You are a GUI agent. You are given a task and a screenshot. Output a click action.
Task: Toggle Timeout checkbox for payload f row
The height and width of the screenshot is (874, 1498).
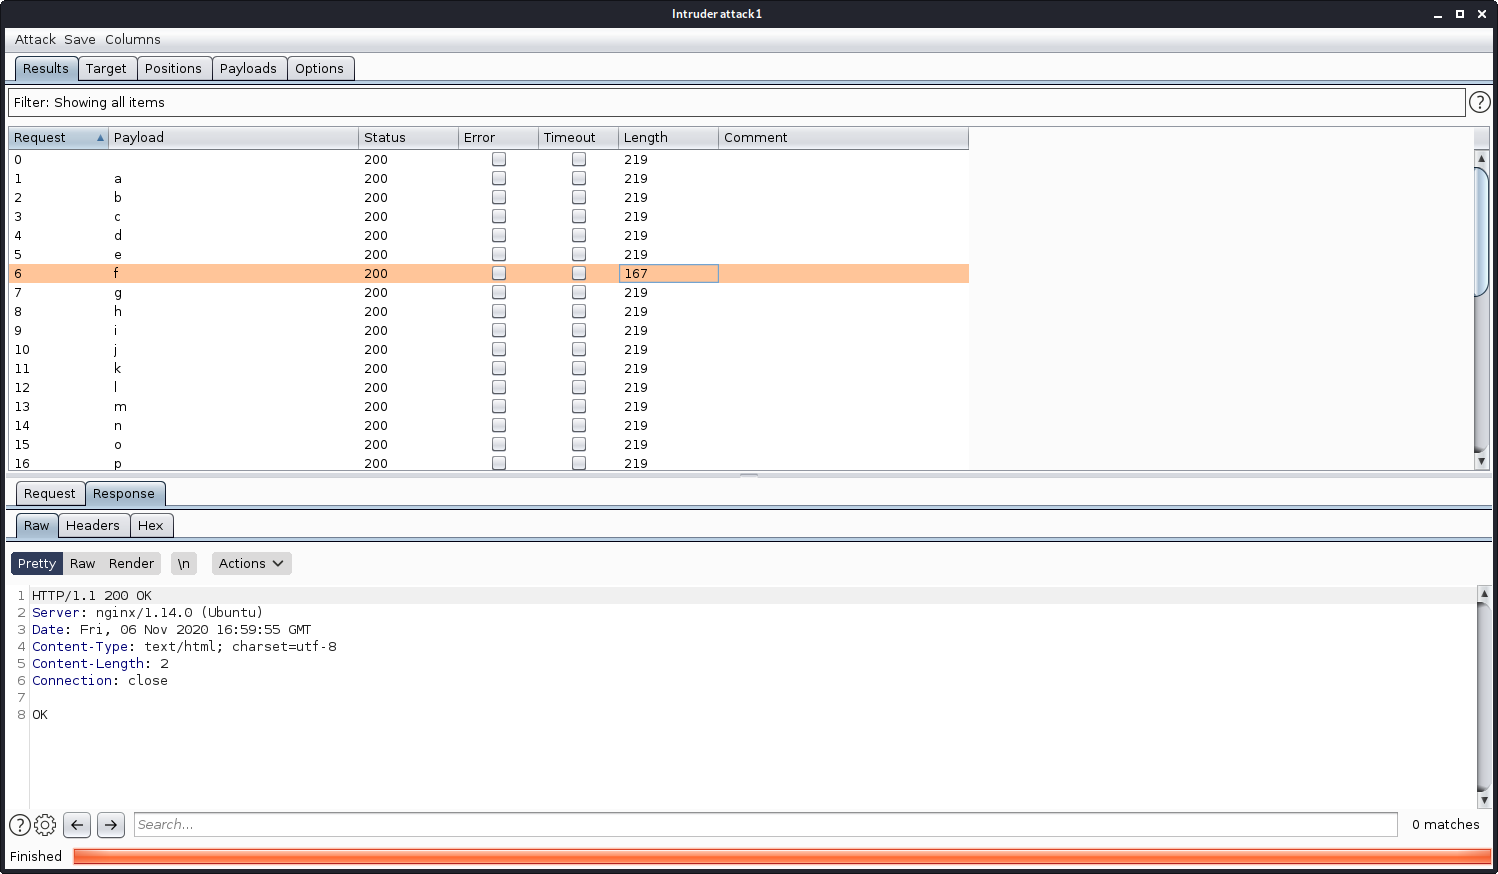[x=579, y=274]
